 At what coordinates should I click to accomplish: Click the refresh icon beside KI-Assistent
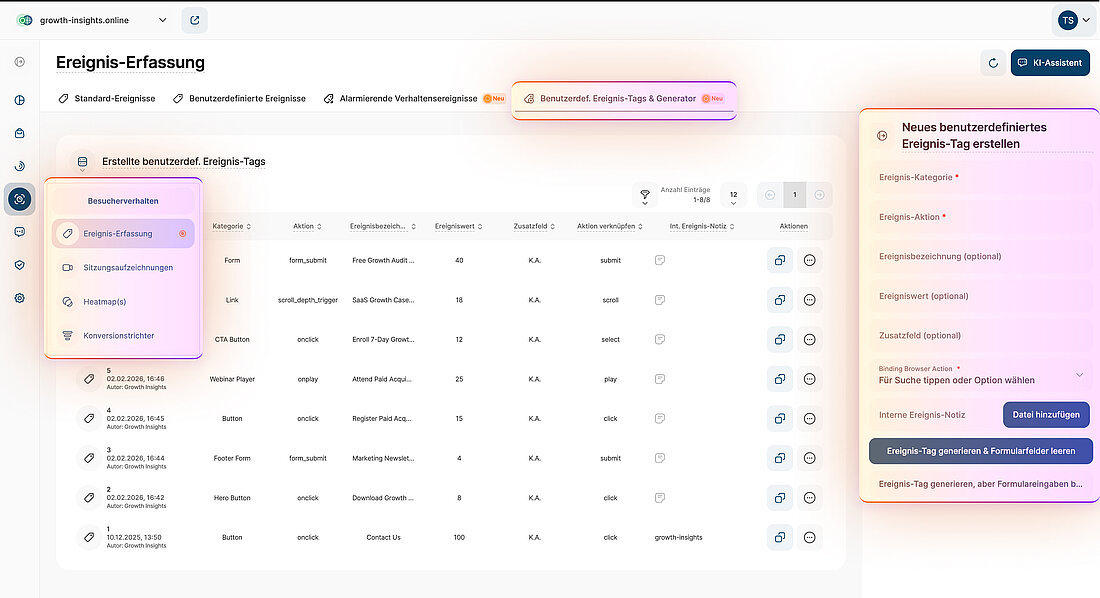[x=992, y=62]
